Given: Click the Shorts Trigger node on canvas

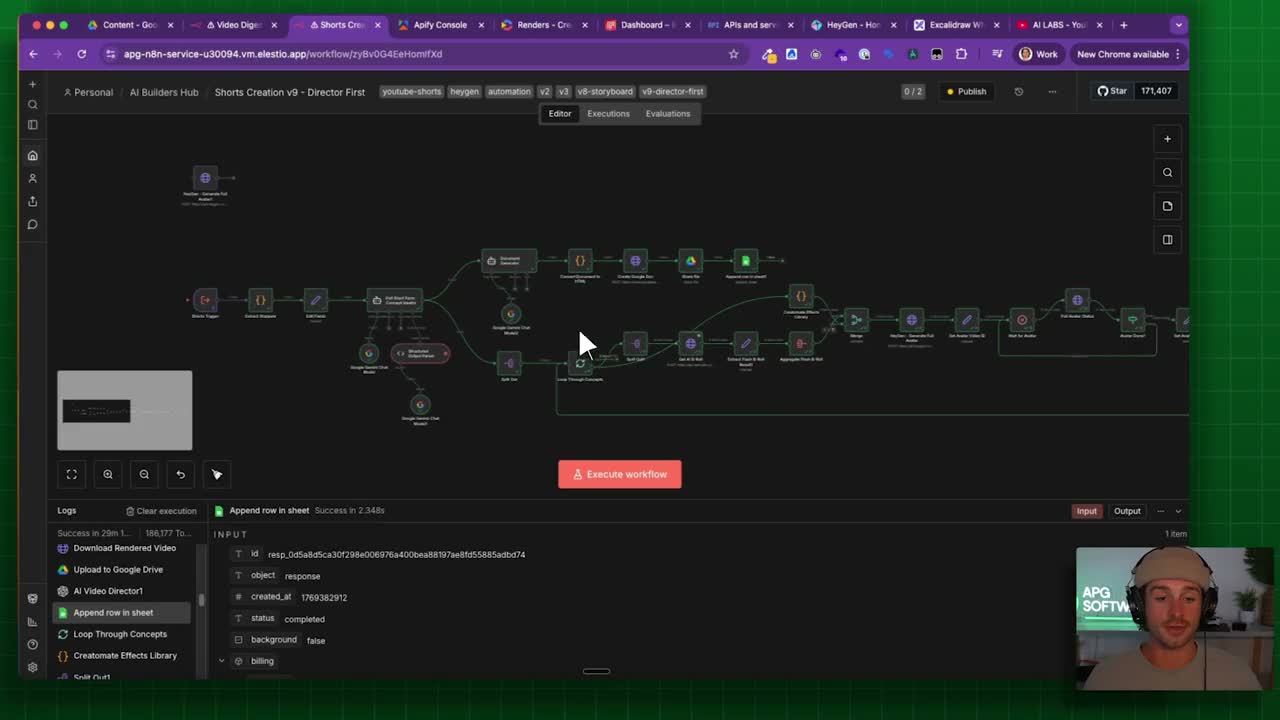Looking at the screenshot, I should (205, 300).
